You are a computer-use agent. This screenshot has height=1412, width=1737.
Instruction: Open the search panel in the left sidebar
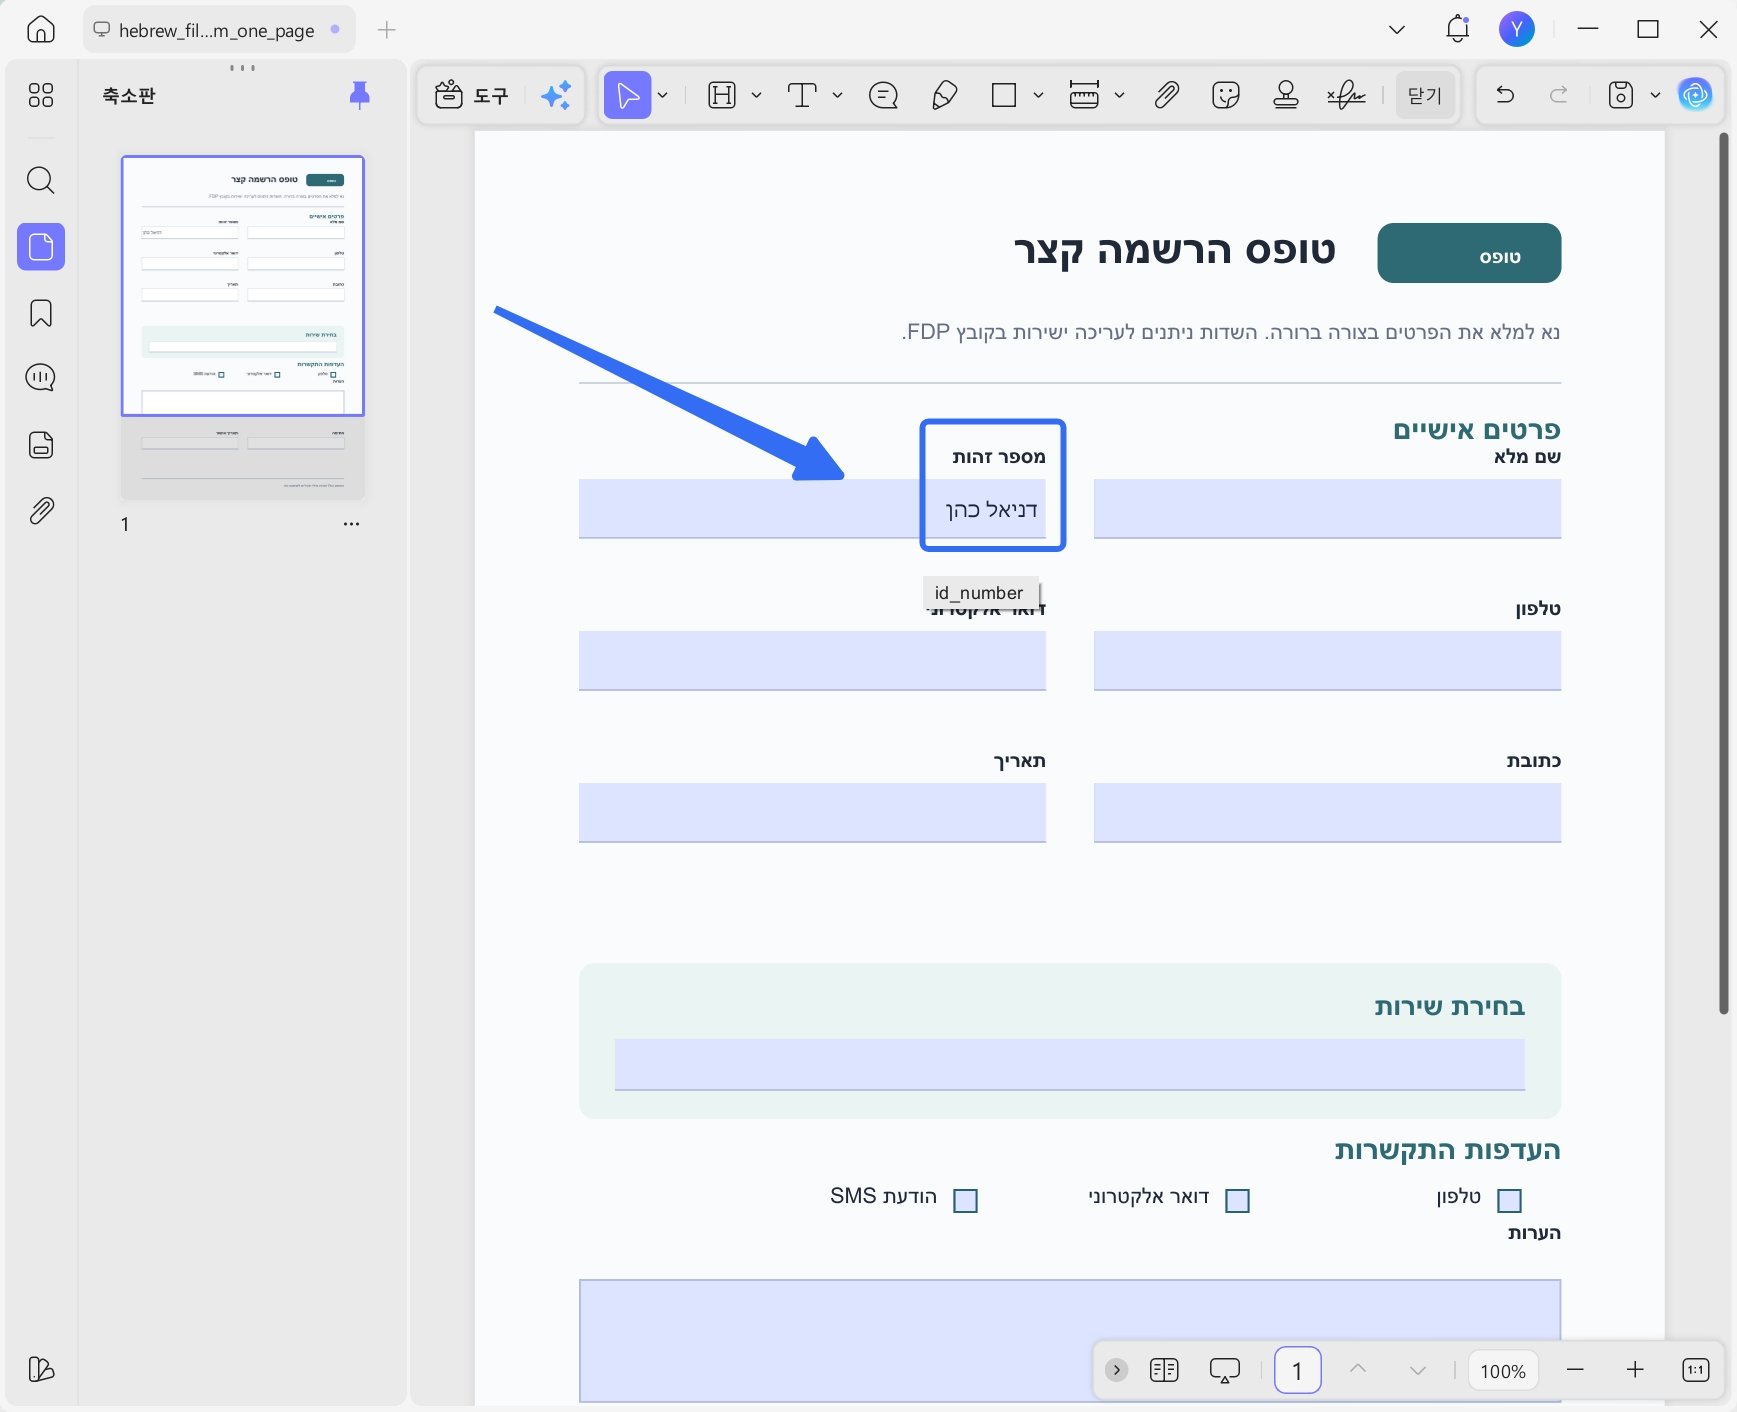(41, 180)
